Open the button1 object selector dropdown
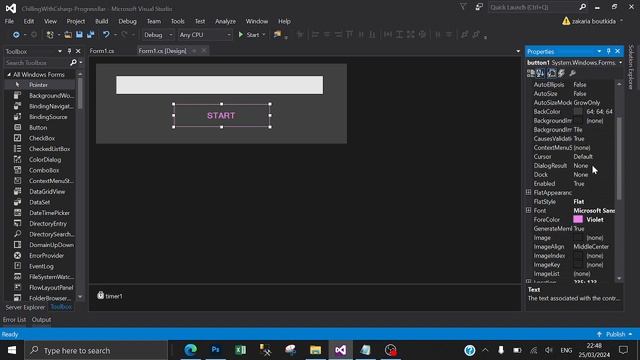640x360 pixels. coord(620,62)
